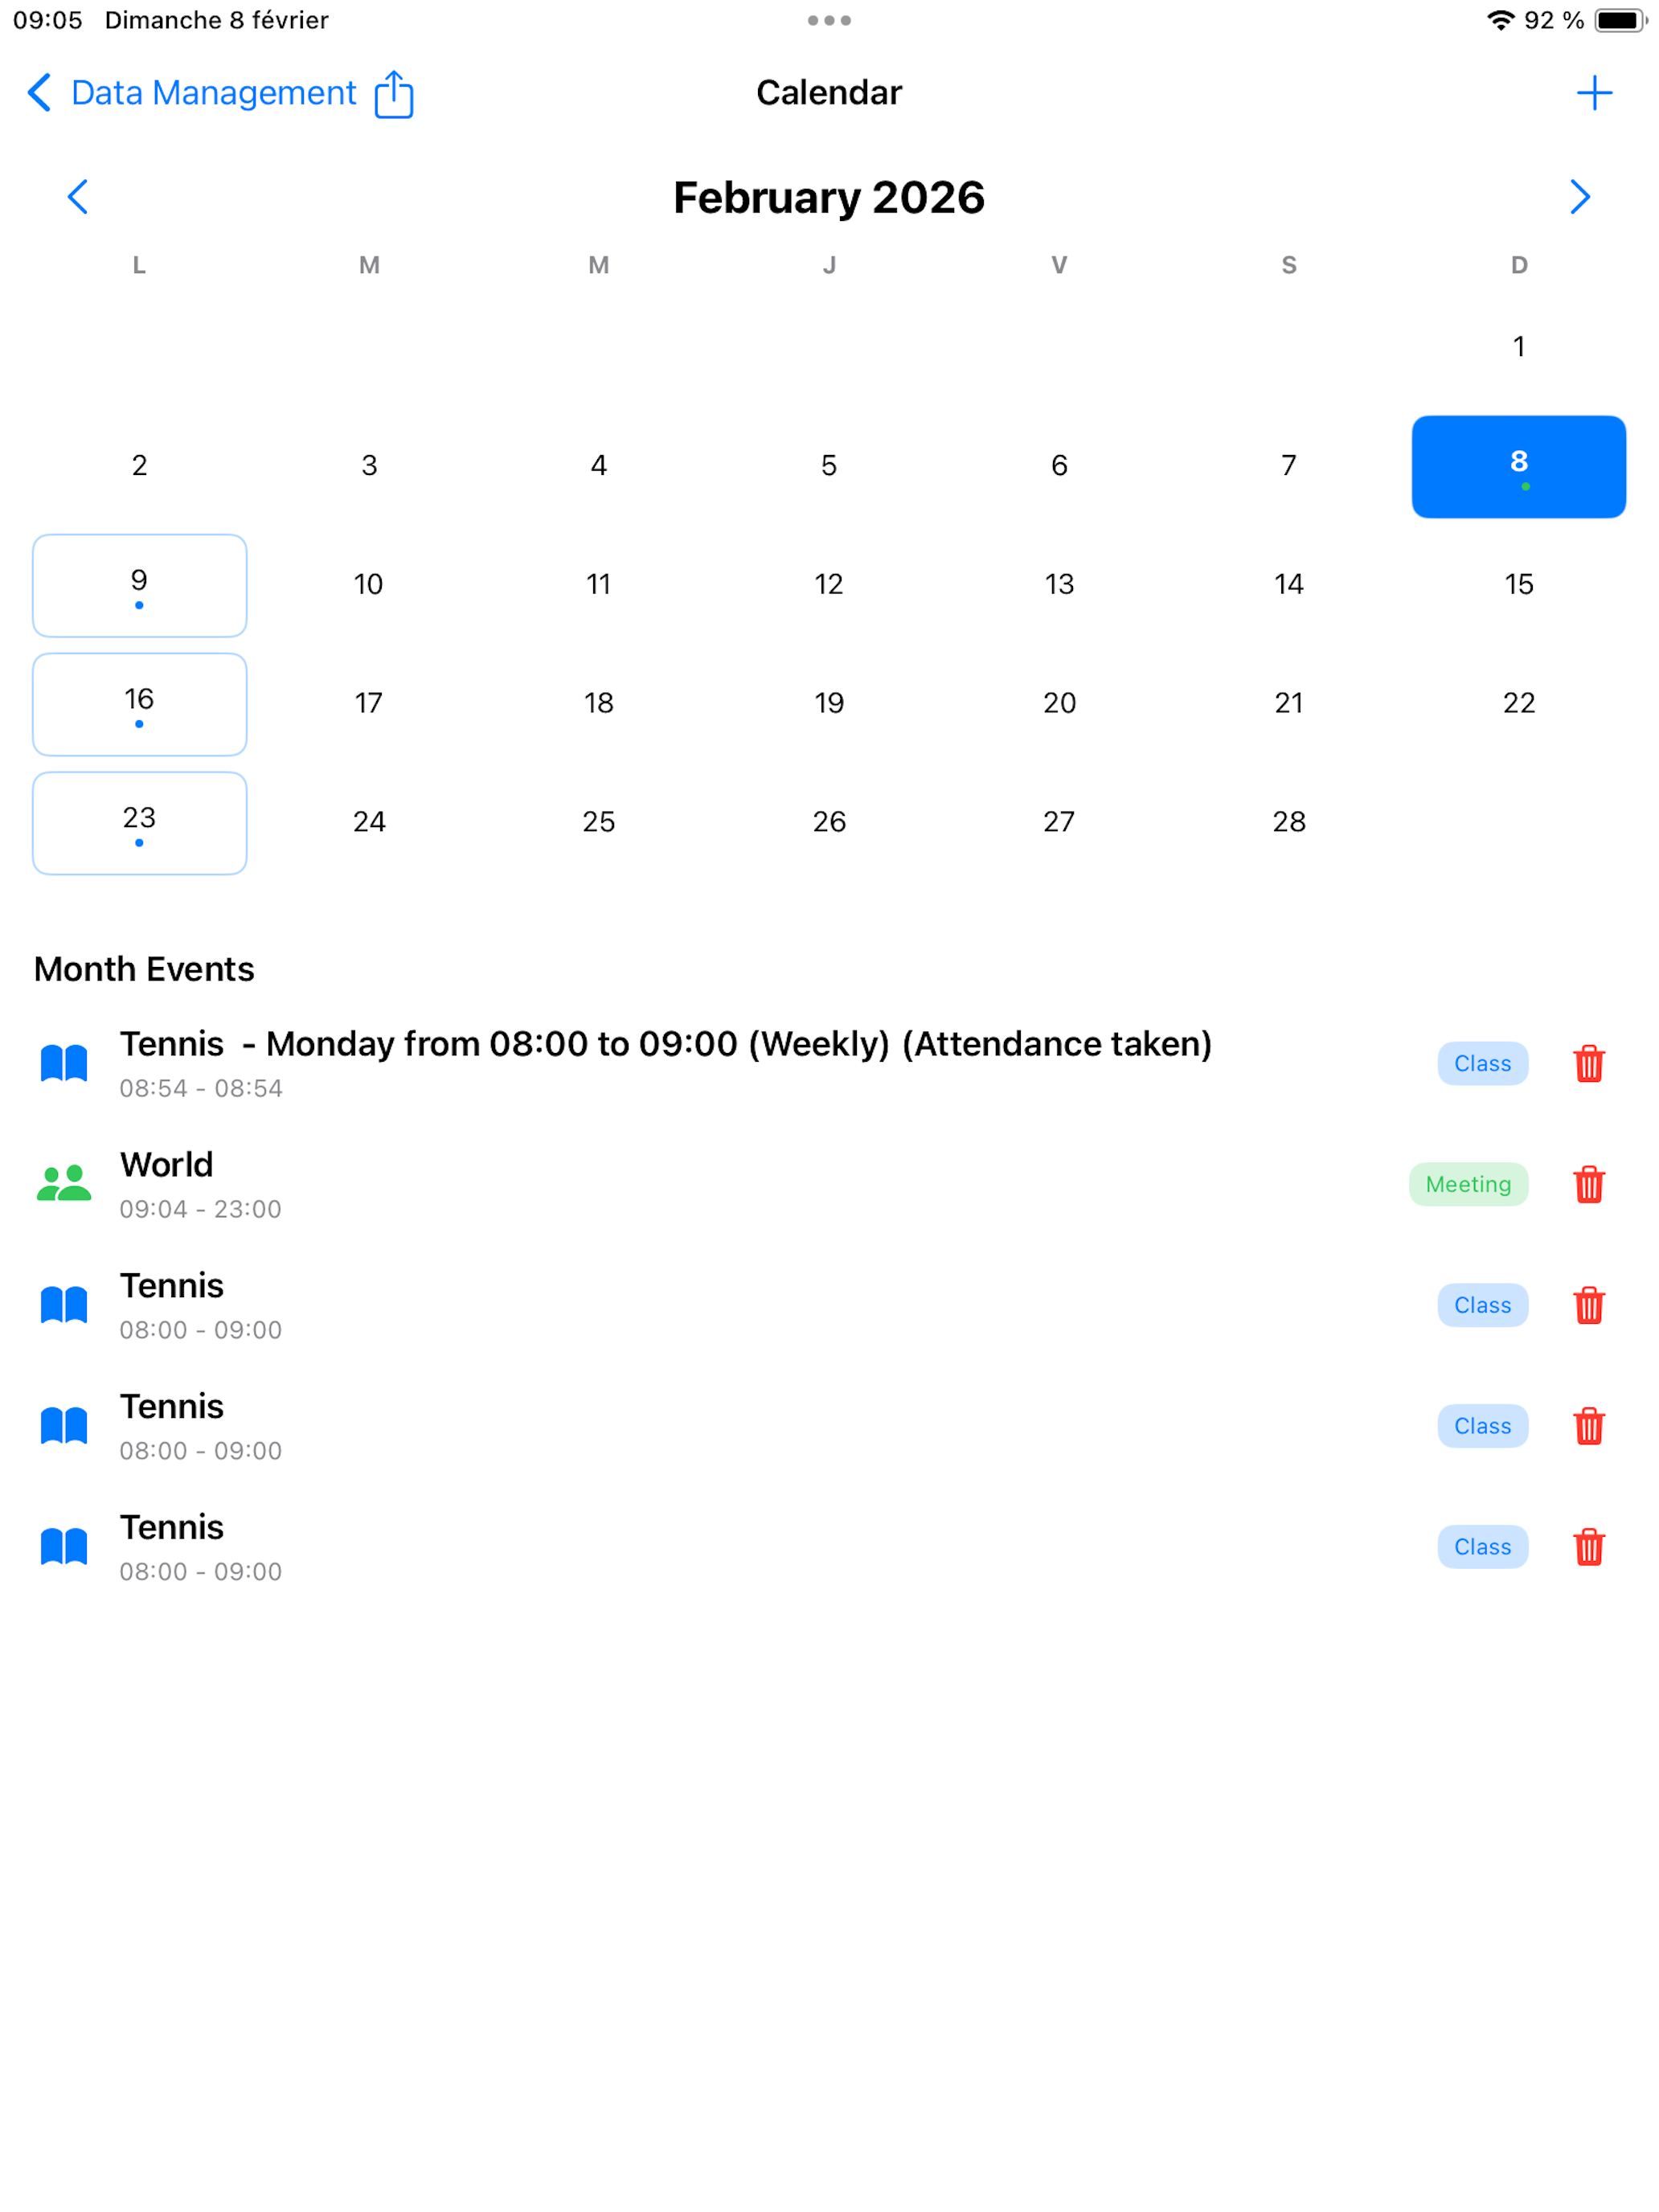Tap the February 2026 month title
This screenshot has height=2212, width=1659.
[829, 198]
